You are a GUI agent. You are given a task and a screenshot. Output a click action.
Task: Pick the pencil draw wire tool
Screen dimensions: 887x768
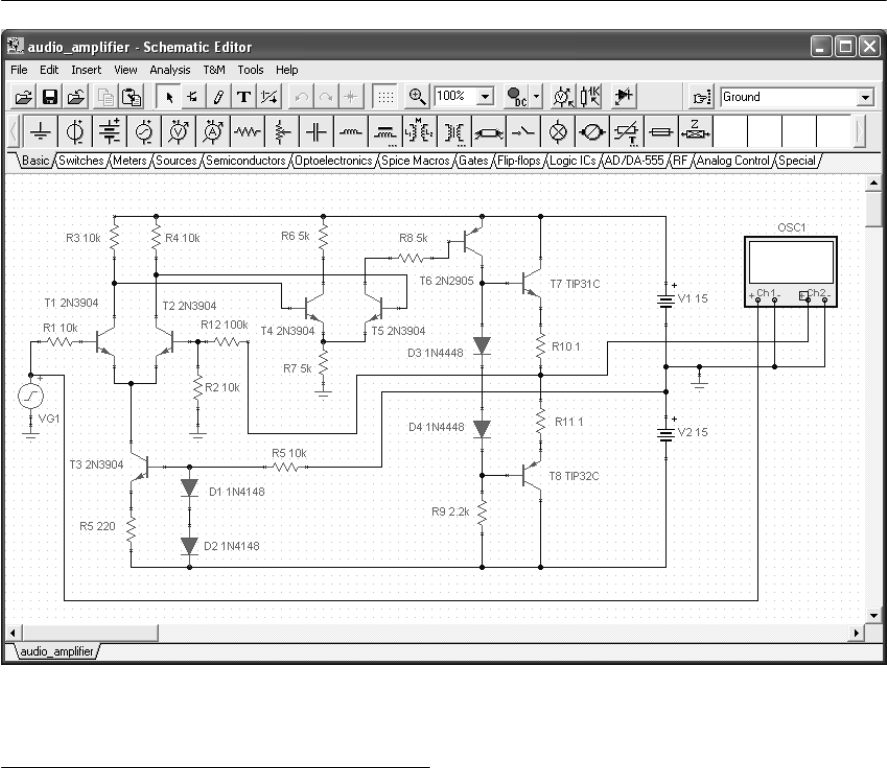point(218,97)
